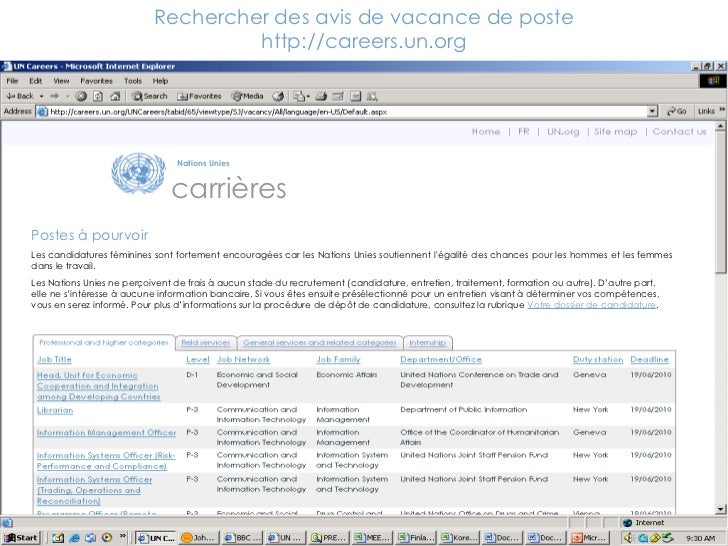Open the UN.org link
The width and height of the screenshot is (728, 546).
(563, 131)
